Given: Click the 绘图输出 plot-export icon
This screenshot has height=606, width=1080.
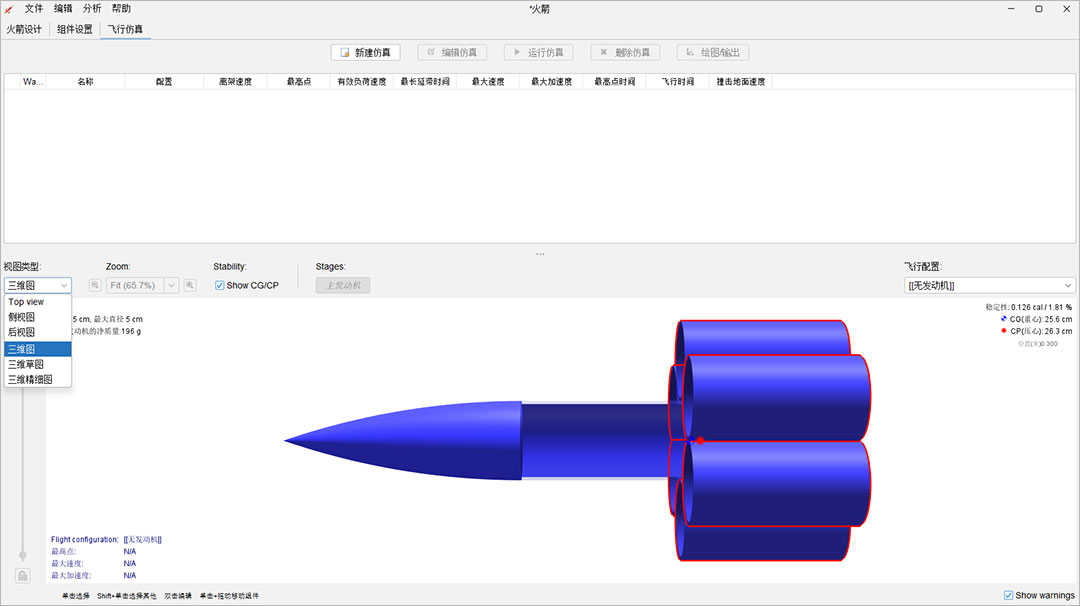Looking at the screenshot, I should [x=690, y=52].
